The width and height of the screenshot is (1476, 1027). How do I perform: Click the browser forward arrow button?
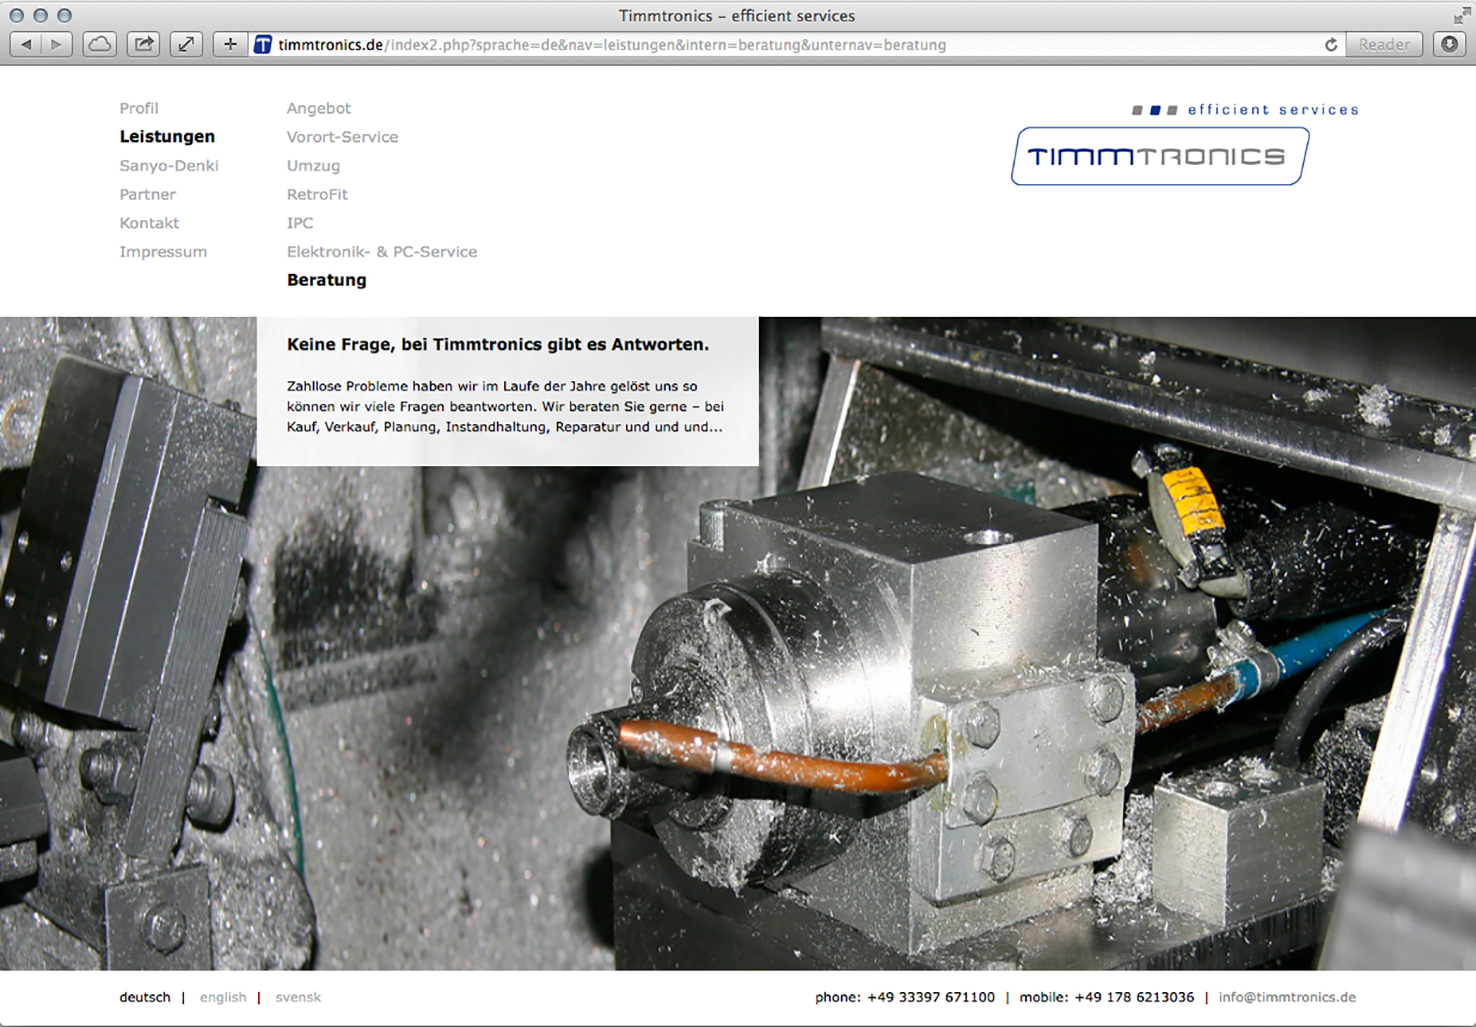tap(56, 44)
